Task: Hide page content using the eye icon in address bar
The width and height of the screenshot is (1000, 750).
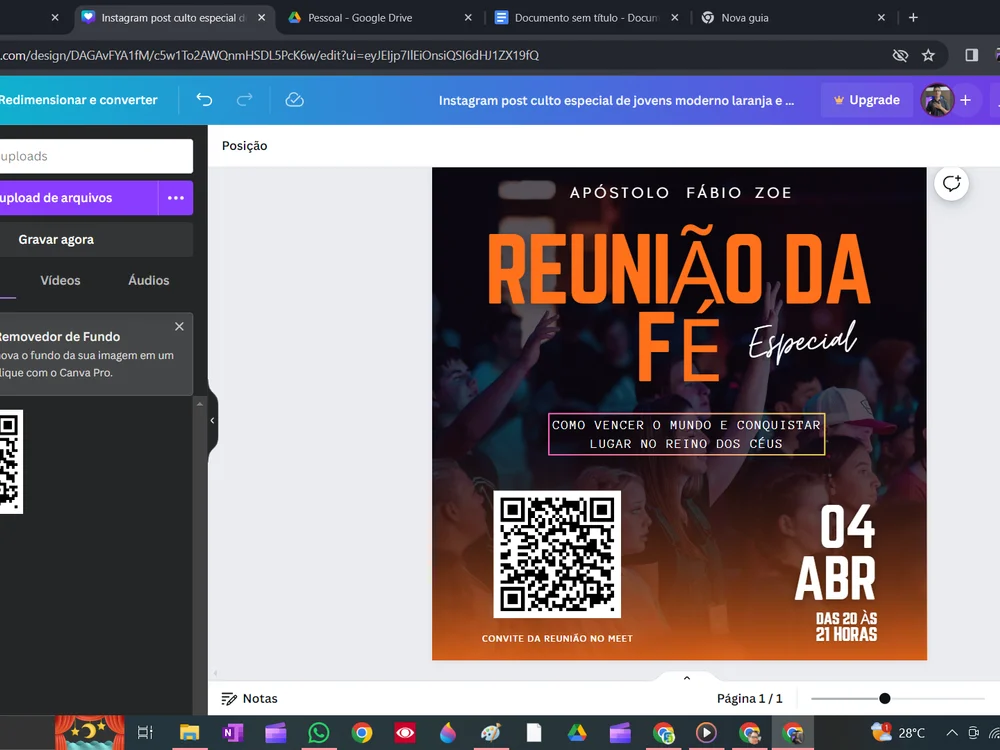Action: (x=900, y=56)
